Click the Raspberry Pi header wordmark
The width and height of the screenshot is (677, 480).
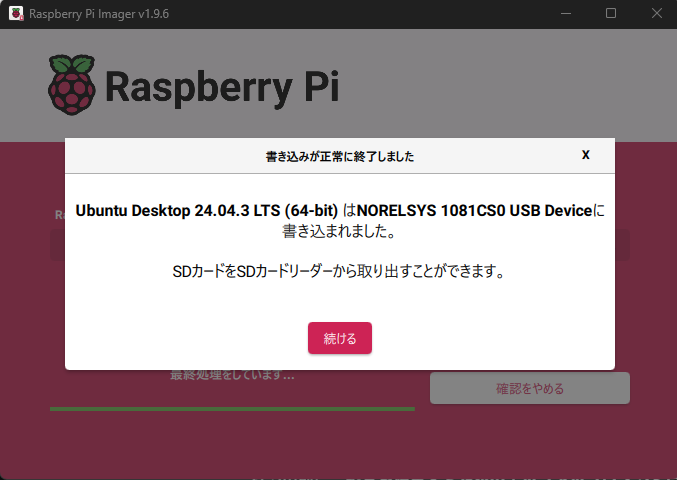(221, 87)
